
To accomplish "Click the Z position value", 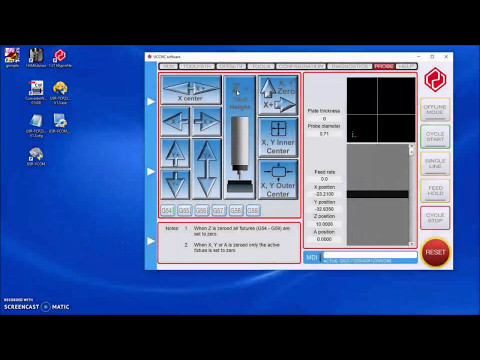I will click(324, 224).
